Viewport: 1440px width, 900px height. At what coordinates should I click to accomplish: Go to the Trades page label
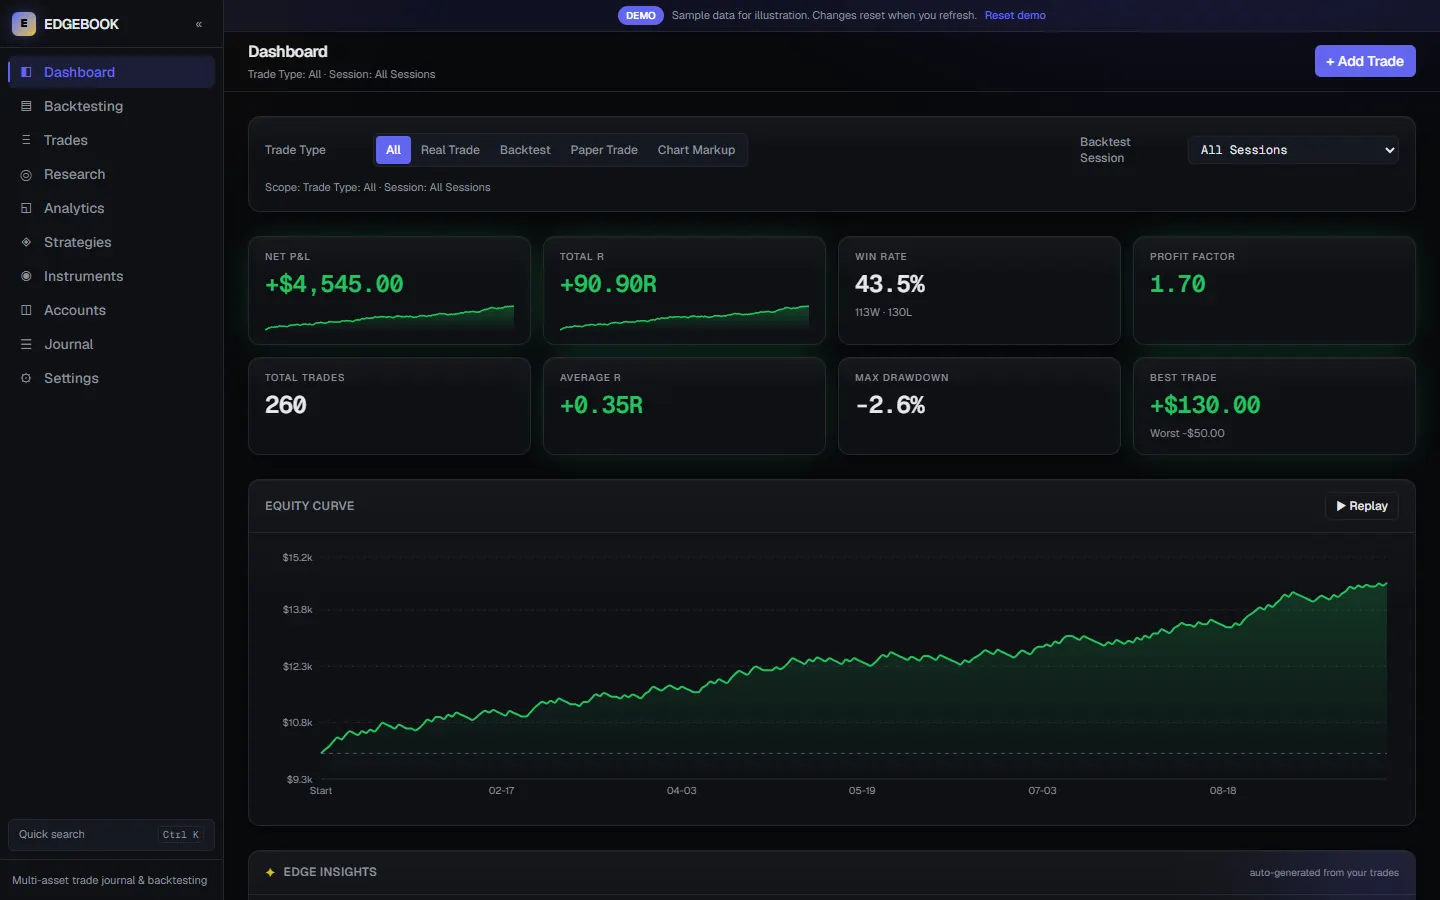pos(66,140)
